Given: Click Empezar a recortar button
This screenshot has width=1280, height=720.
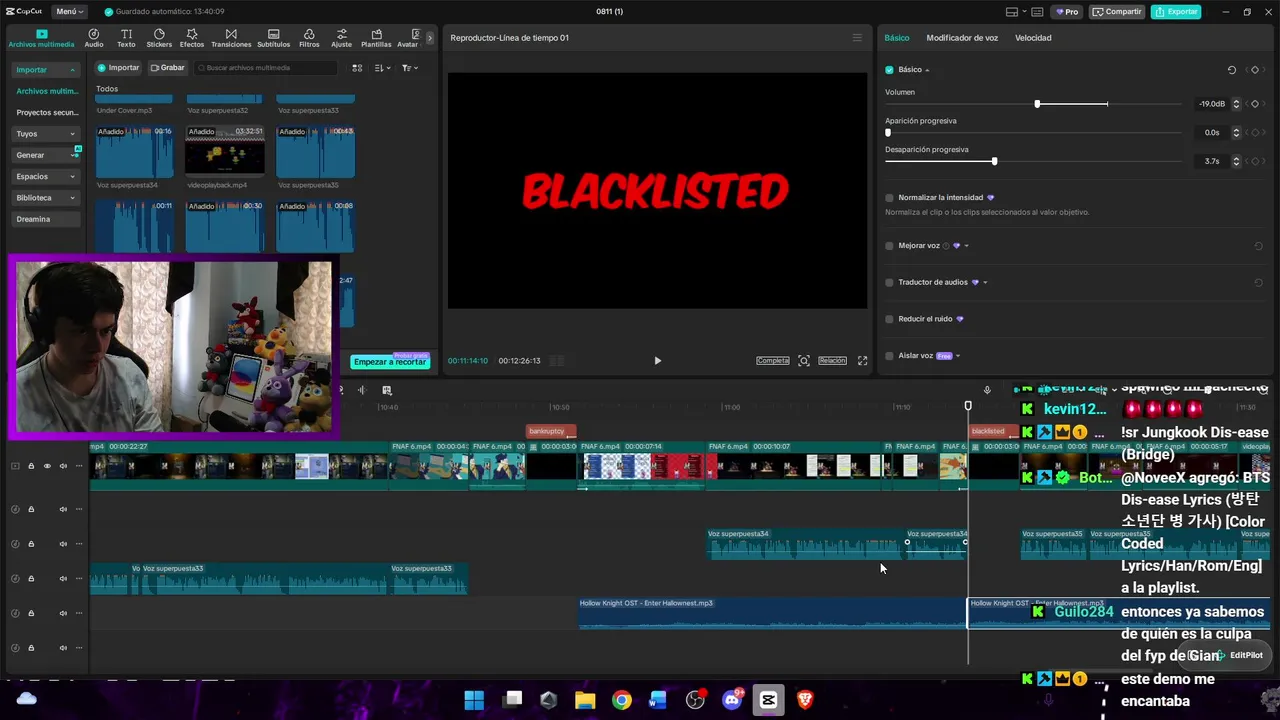Looking at the screenshot, I should click(390, 362).
